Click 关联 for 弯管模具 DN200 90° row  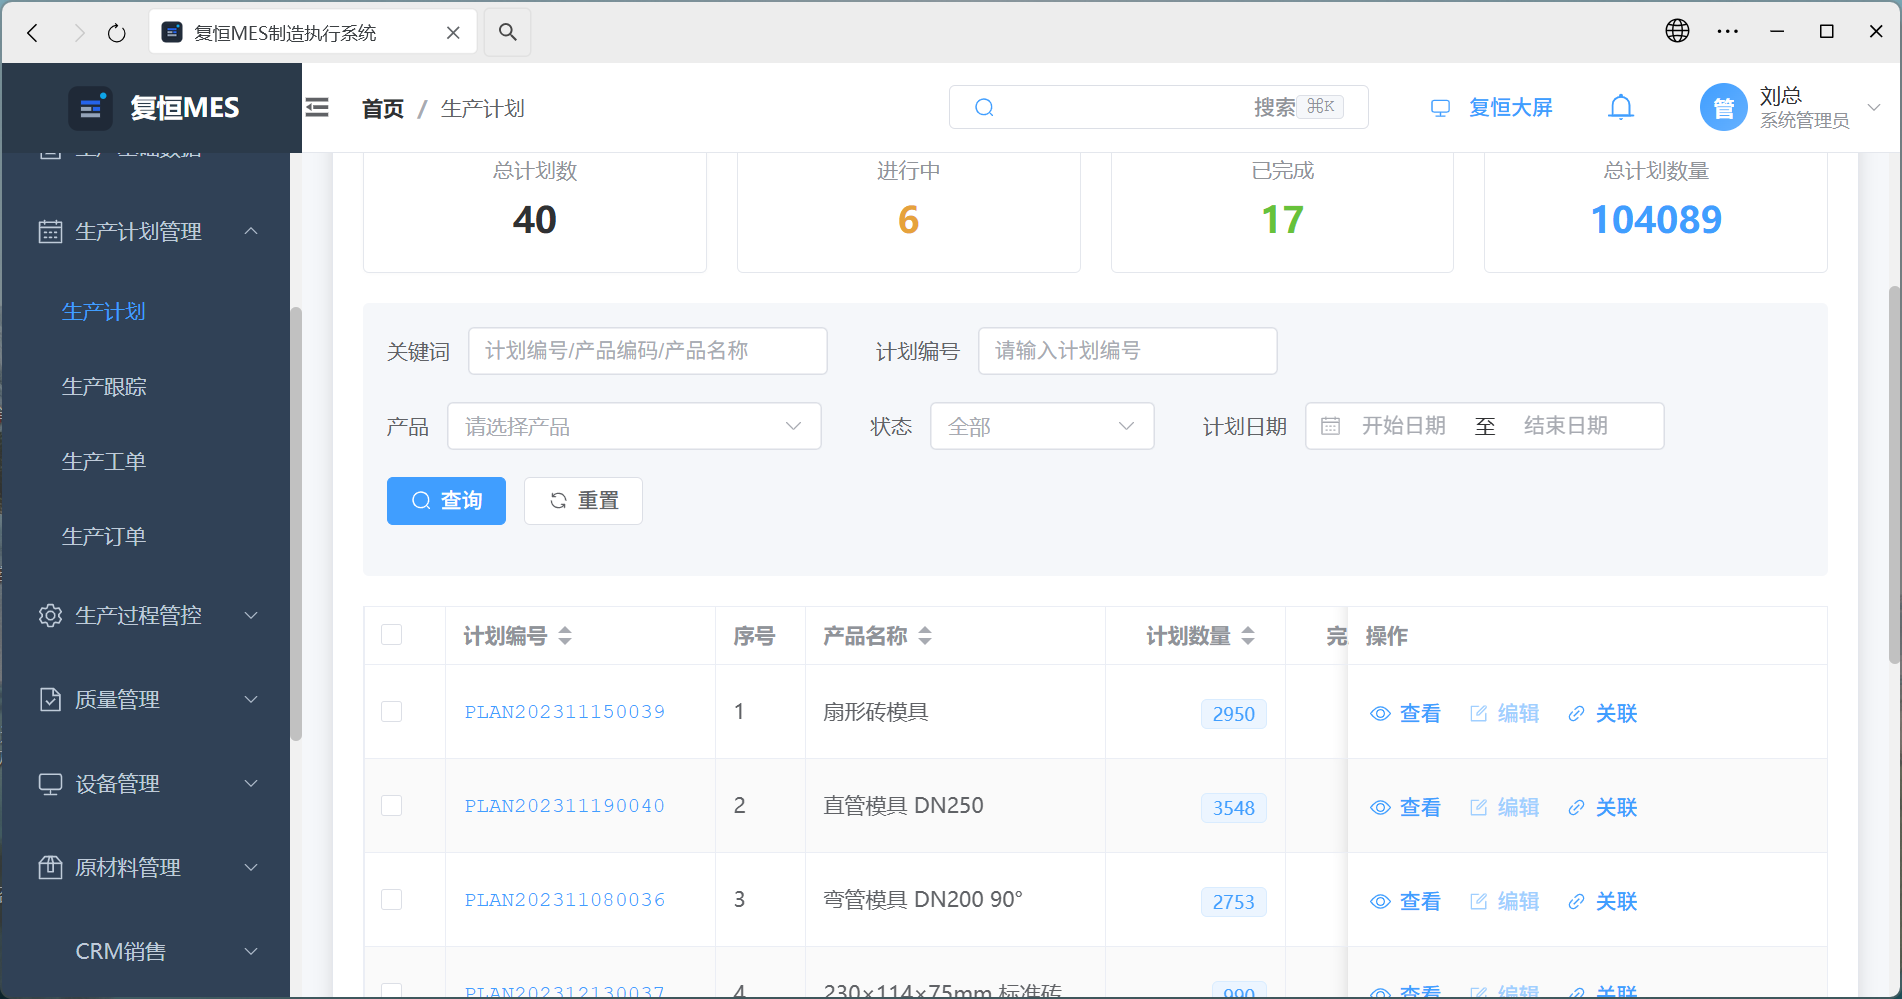click(1602, 901)
